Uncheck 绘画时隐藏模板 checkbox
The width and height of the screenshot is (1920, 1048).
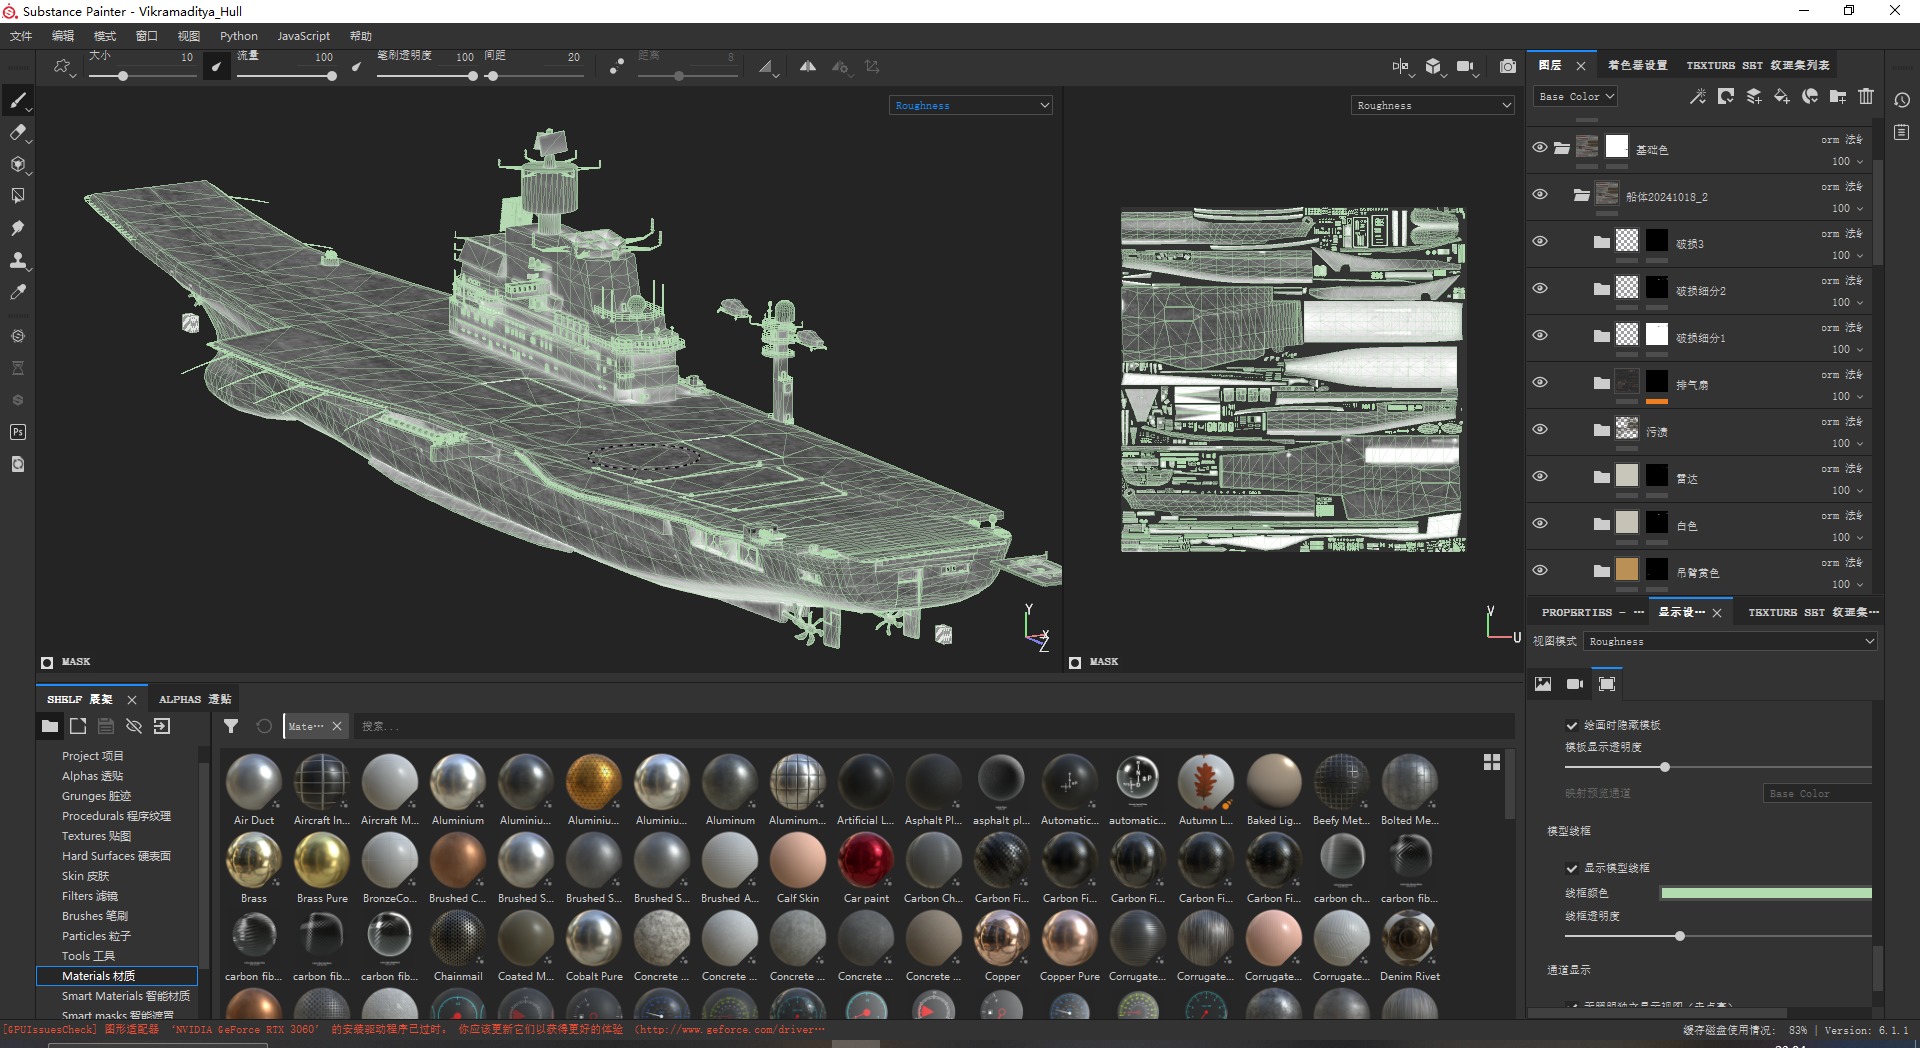tap(1572, 725)
